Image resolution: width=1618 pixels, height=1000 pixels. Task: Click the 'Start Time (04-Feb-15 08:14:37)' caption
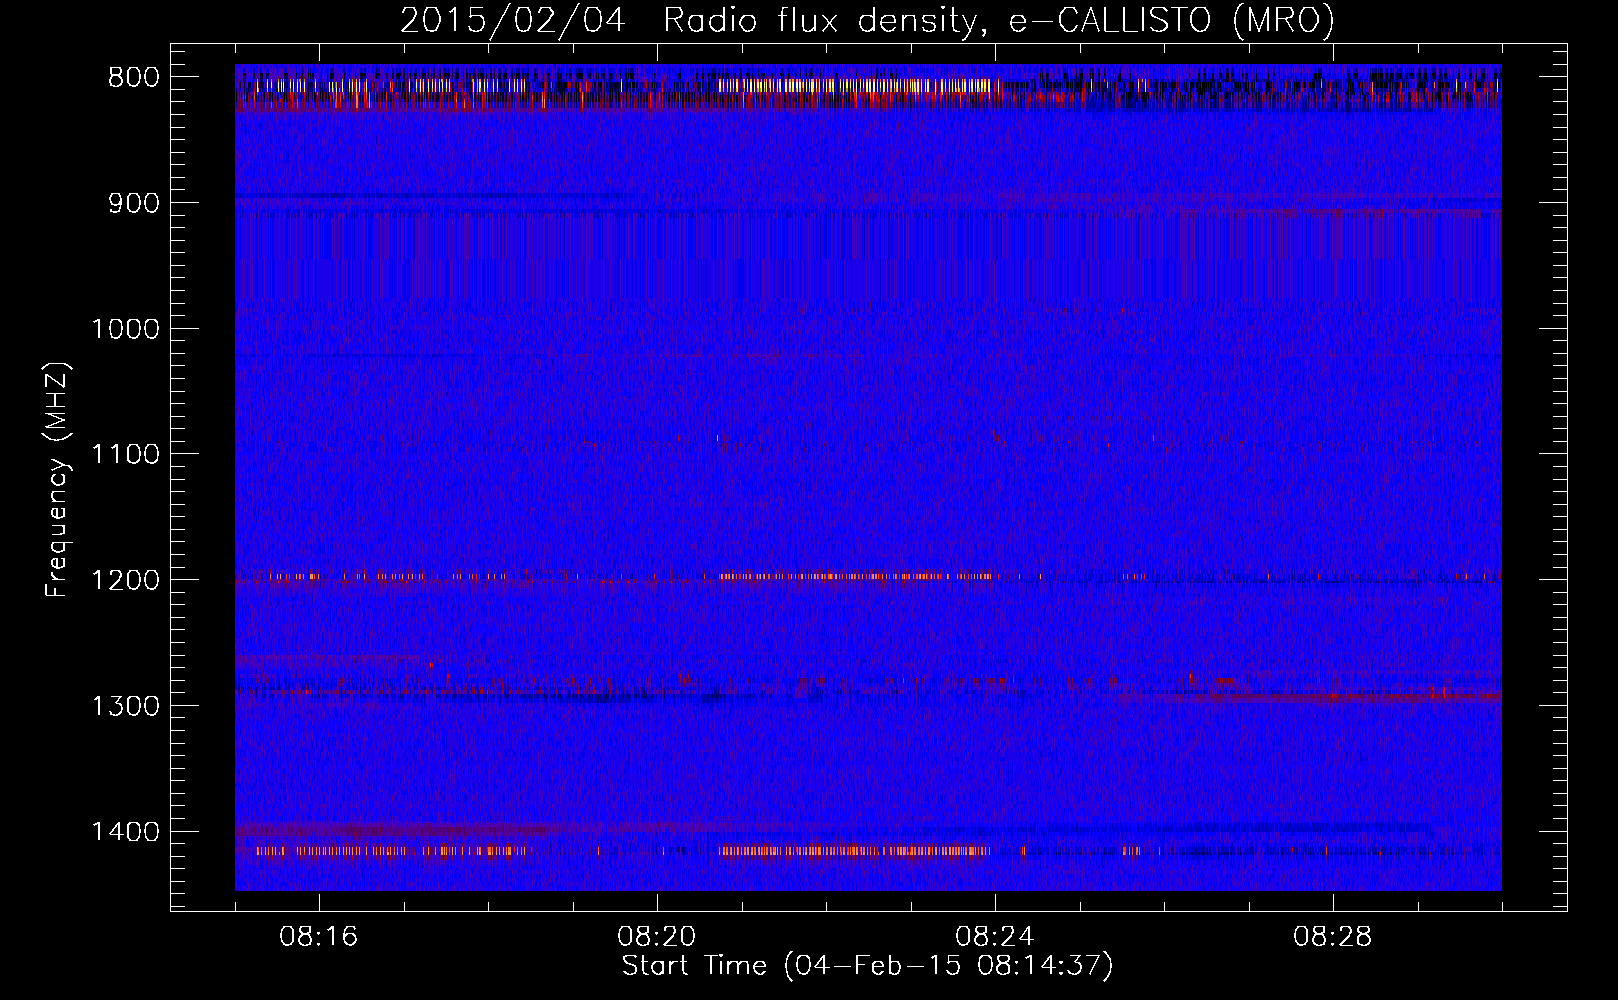(867, 966)
